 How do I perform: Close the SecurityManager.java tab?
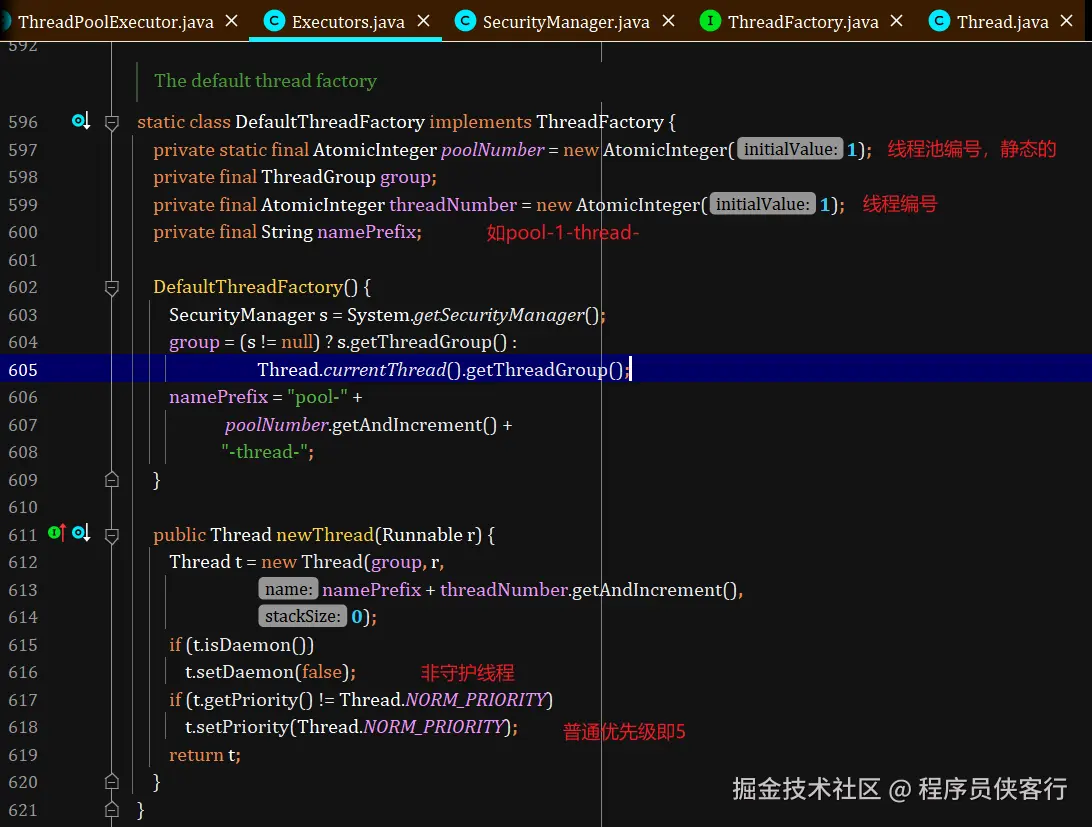(x=669, y=22)
